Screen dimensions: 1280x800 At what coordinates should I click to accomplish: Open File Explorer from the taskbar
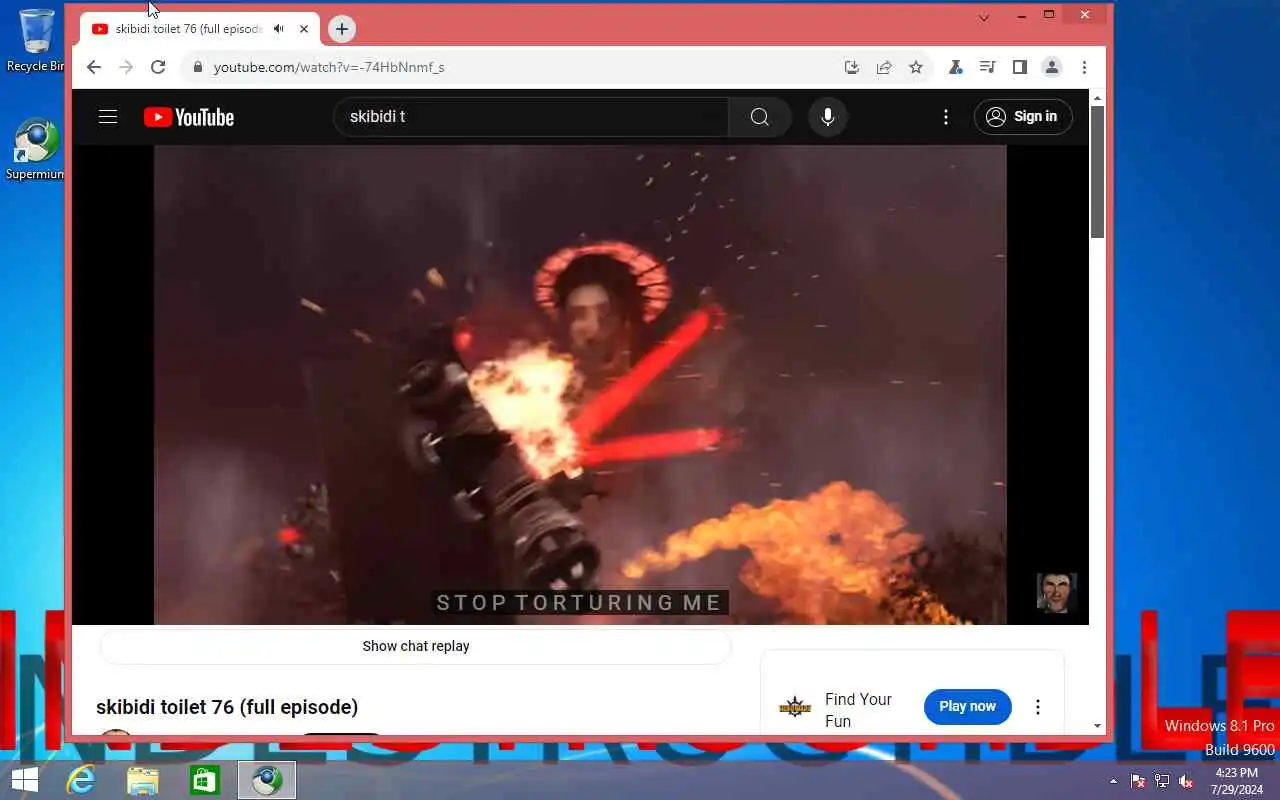click(x=143, y=780)
